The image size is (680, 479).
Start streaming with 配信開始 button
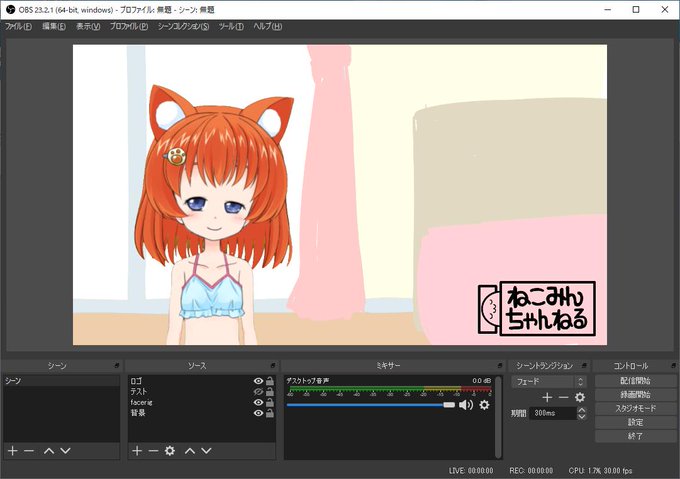[635, 381]
